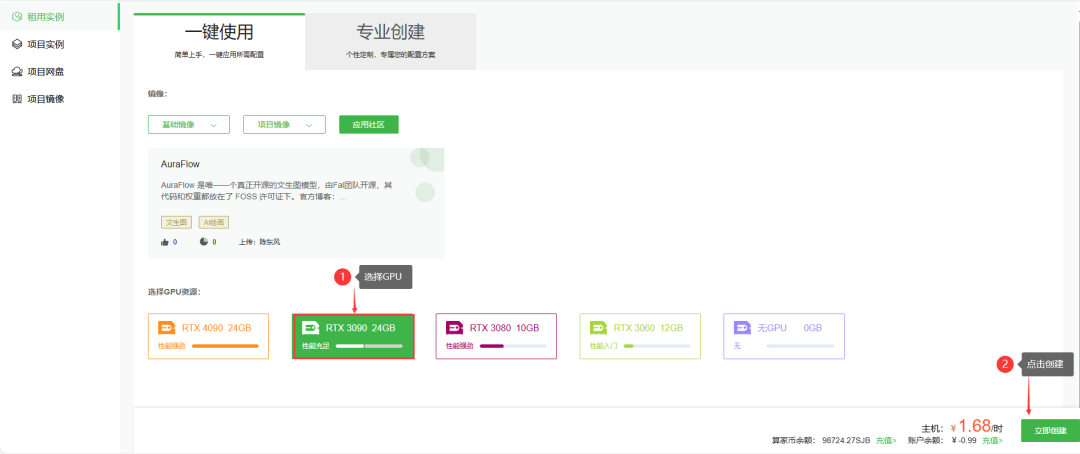This screenshot has height=454, width=1080.
Task: Click the 无GPU lavender card icon
Action: coord(742,328)
